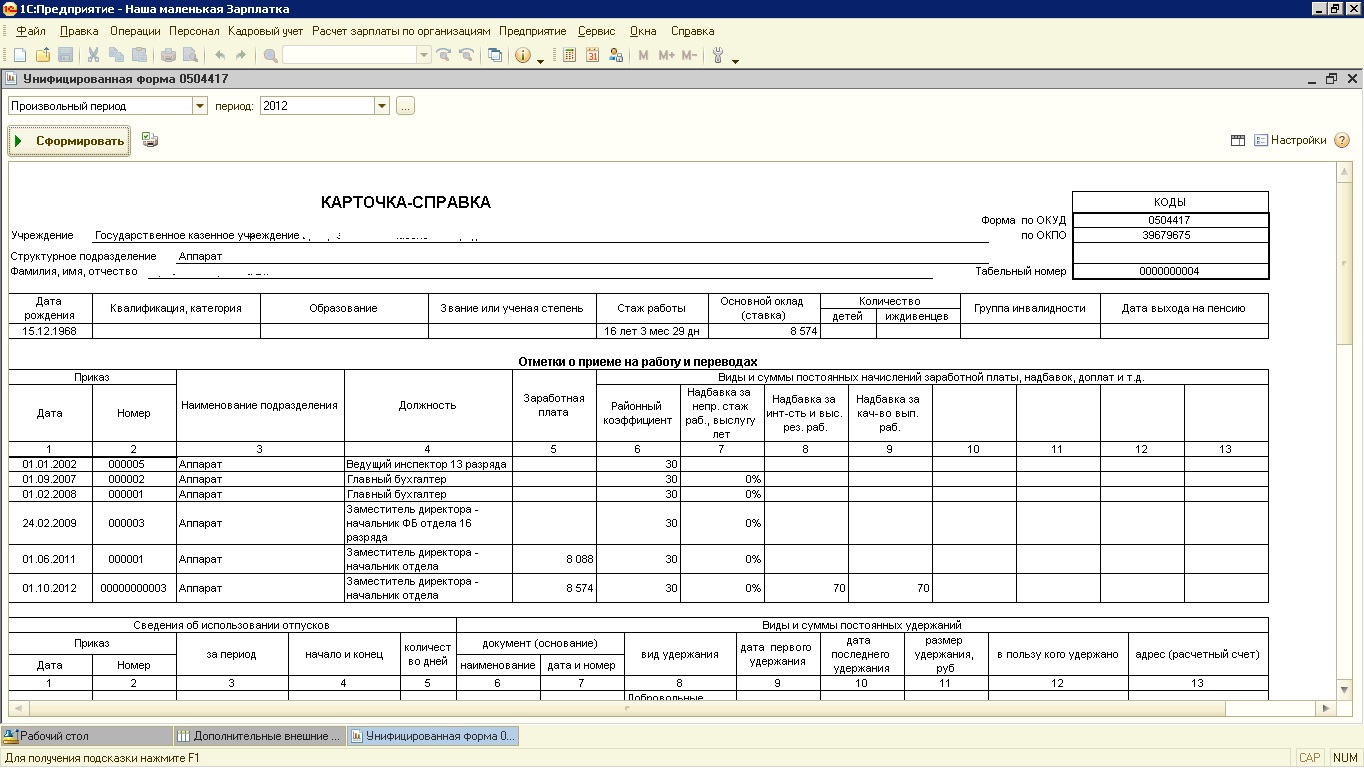Click the table layout icon left of Настройки
1364x768 pixels.
click(x=1238, y=141)
